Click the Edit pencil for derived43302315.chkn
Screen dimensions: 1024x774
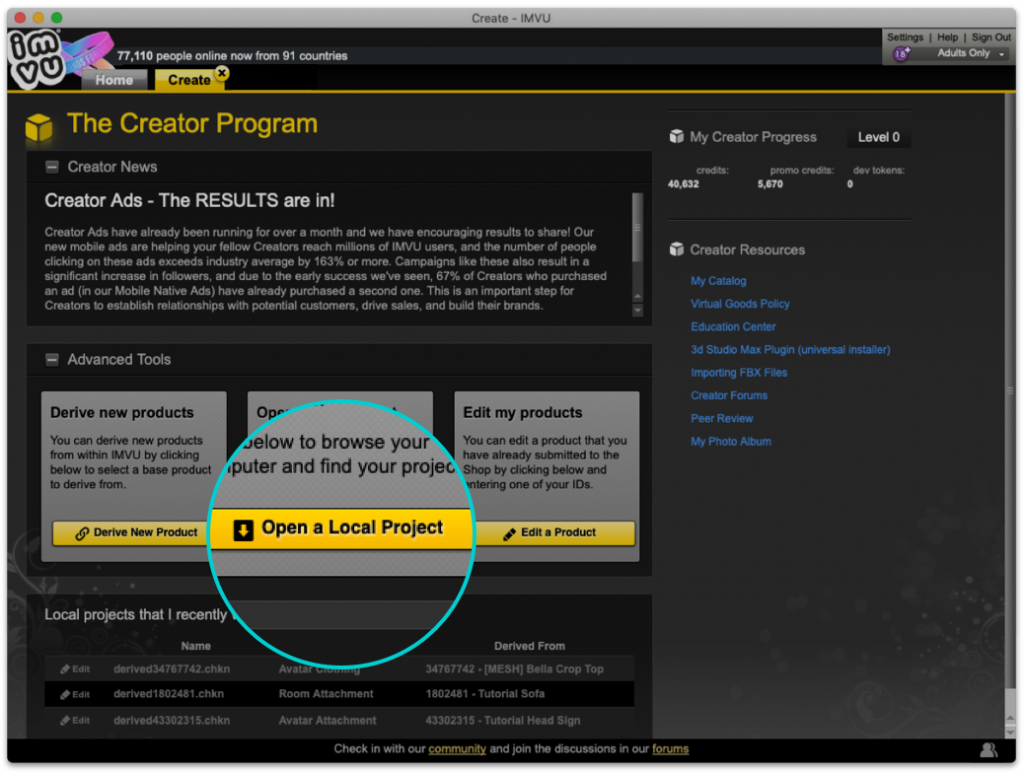[x=74, y=720]
